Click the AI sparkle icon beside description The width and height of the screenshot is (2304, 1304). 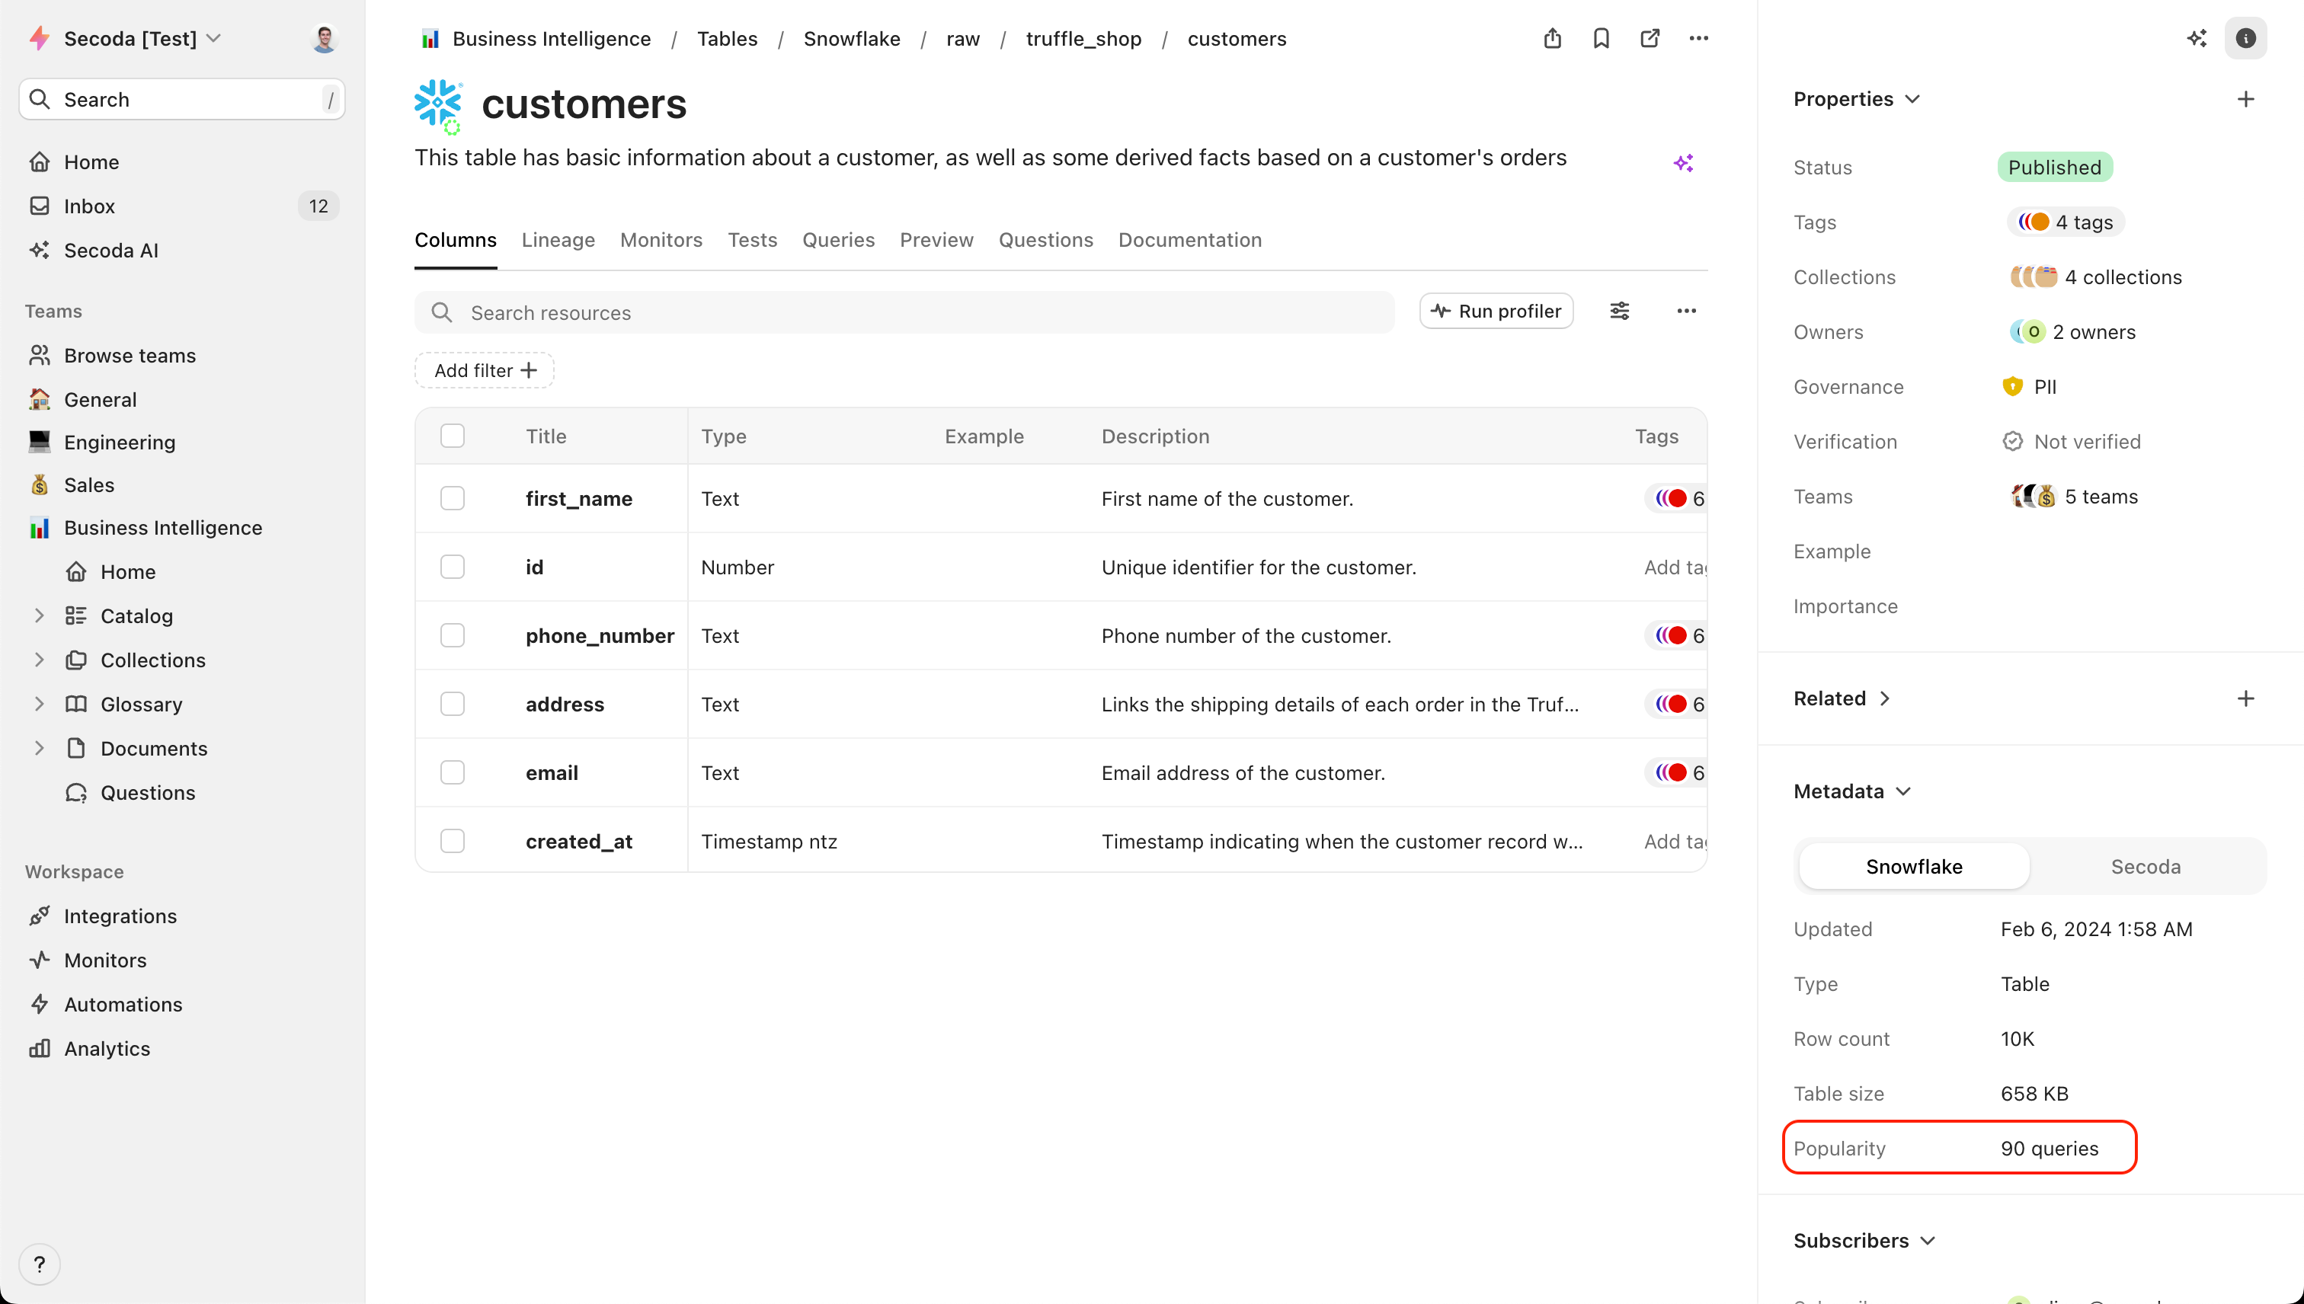[1683, 163]
